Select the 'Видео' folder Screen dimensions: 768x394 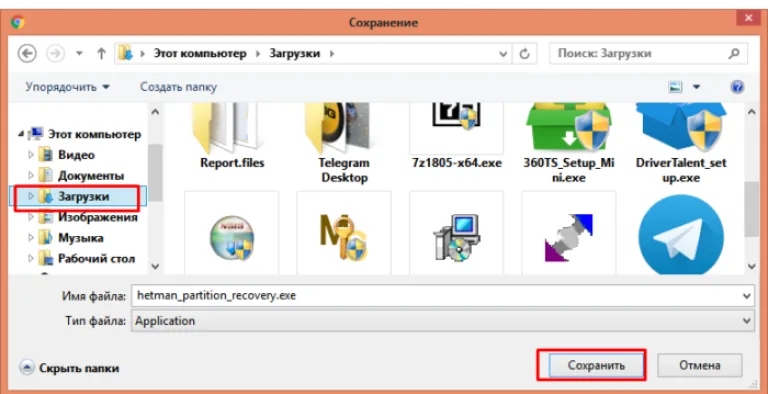tap(76, 155)
